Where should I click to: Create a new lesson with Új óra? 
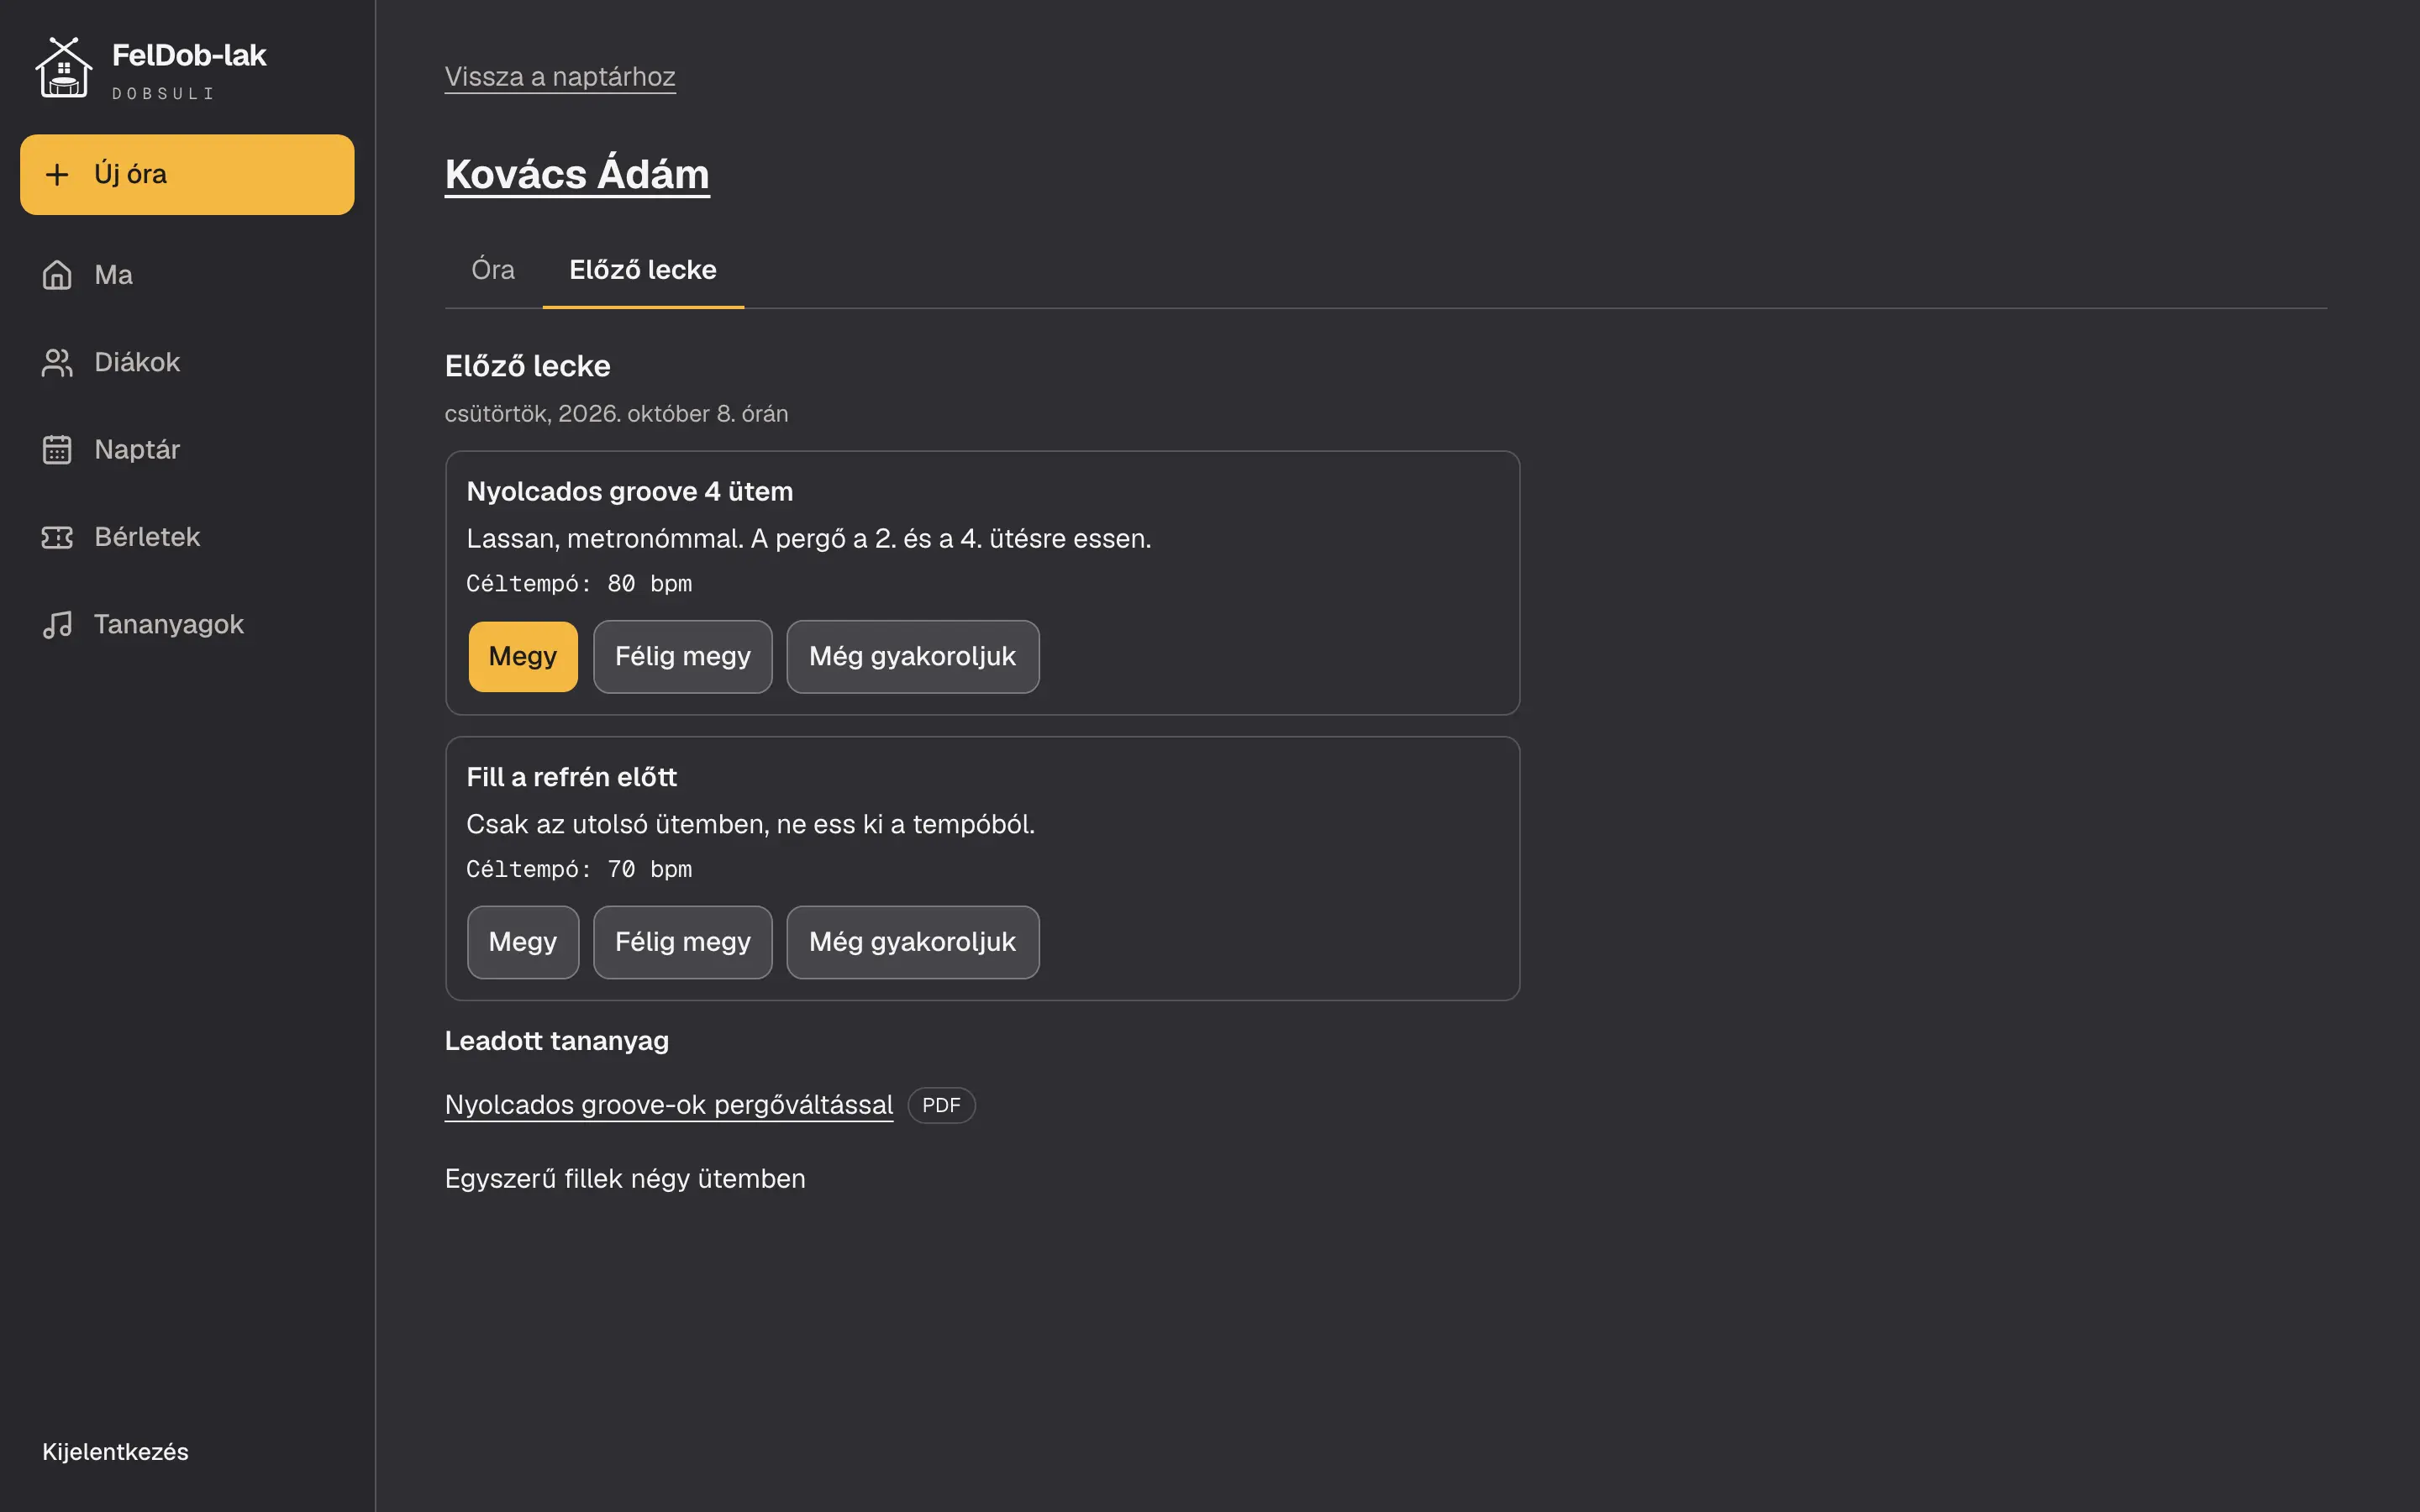click(x=187, y=175)
